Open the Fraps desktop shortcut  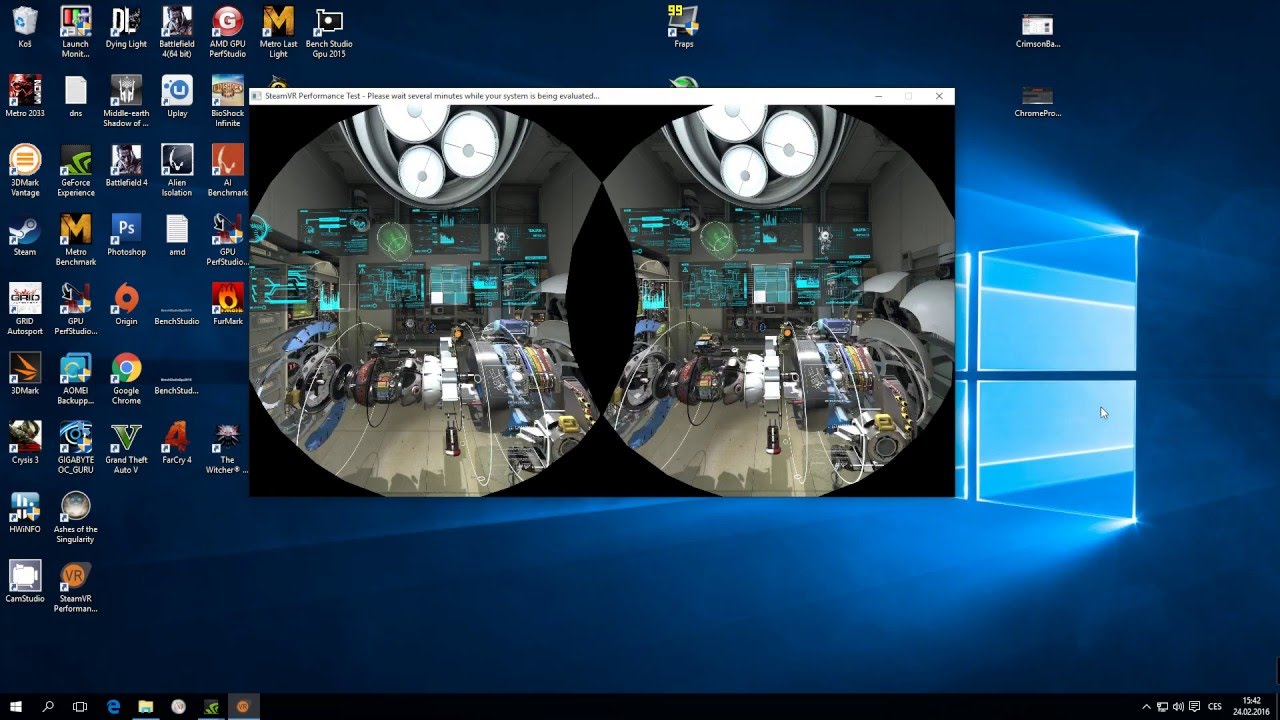point(684,27)
